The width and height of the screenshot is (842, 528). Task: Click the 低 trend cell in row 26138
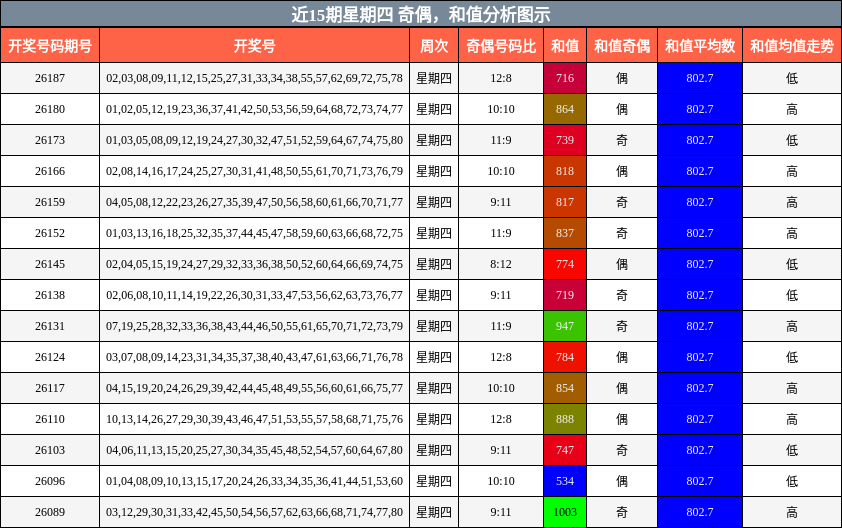792,295
